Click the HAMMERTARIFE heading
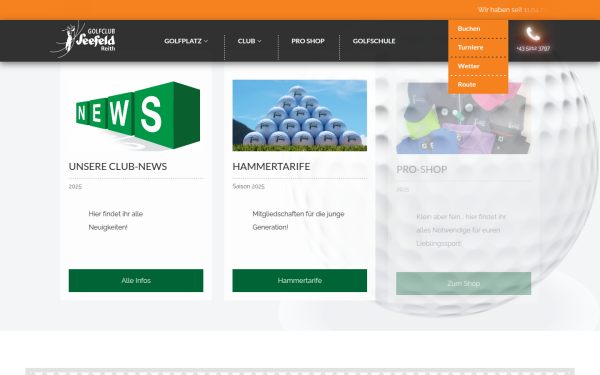600x375 pixels. 271,166
